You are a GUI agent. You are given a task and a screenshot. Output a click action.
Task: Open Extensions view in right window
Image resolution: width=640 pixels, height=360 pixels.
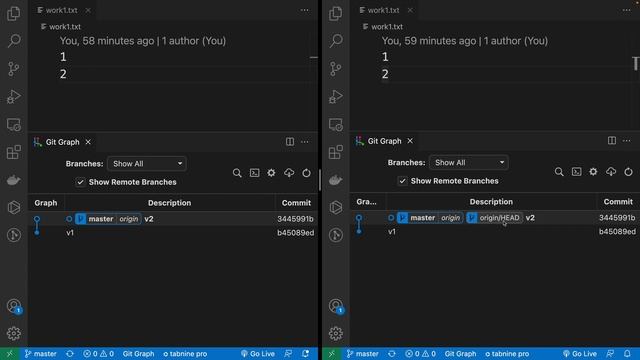click(336, 152)
